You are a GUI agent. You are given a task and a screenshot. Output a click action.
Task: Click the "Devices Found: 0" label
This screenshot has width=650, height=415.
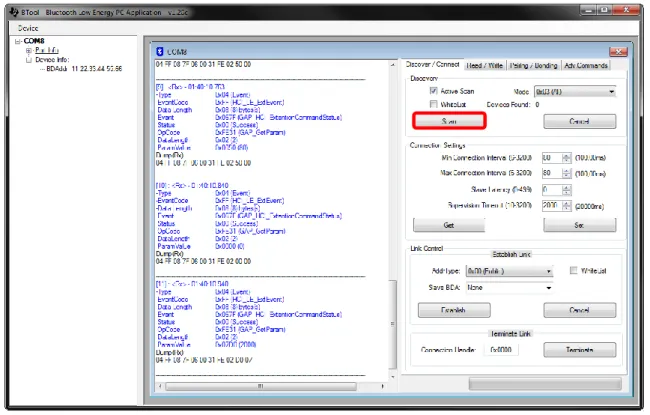pyautogui.click(x=512, y=104)
